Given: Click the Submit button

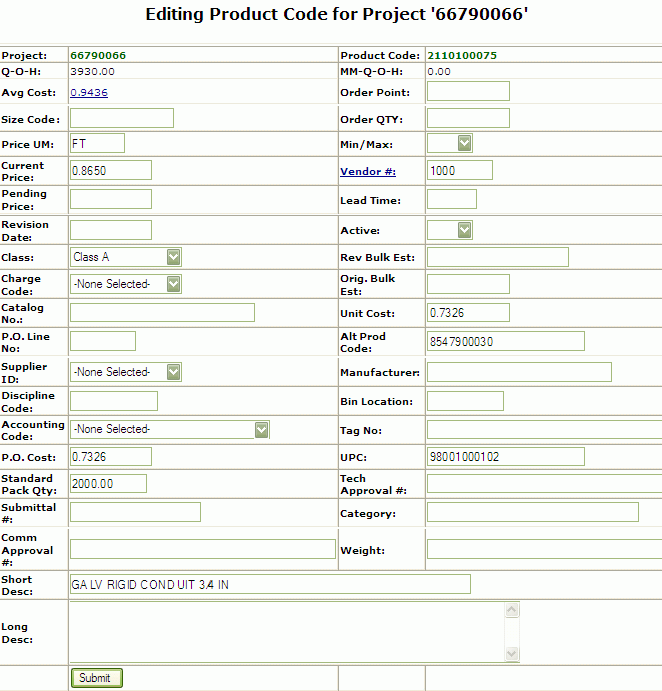Looking at the screenshot, I should pos(96,678).
